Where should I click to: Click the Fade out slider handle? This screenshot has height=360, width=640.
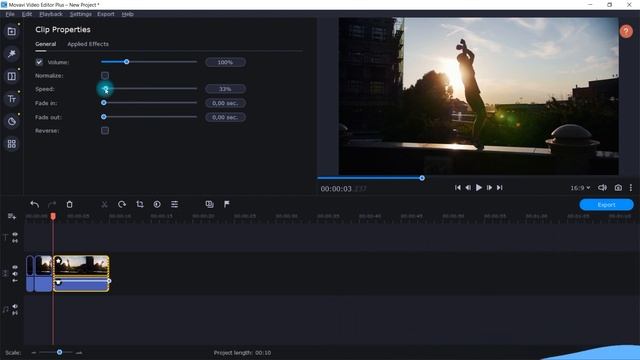click(x=104, y=117)
